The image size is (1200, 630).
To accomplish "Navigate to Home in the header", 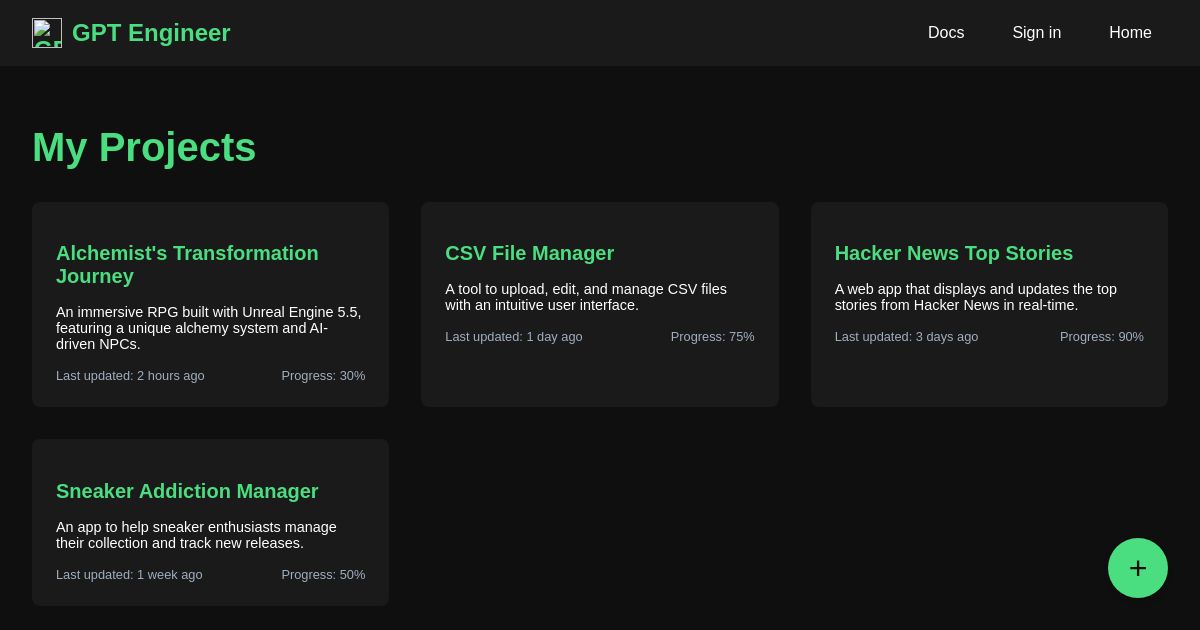I will [x=1130, y=33].
